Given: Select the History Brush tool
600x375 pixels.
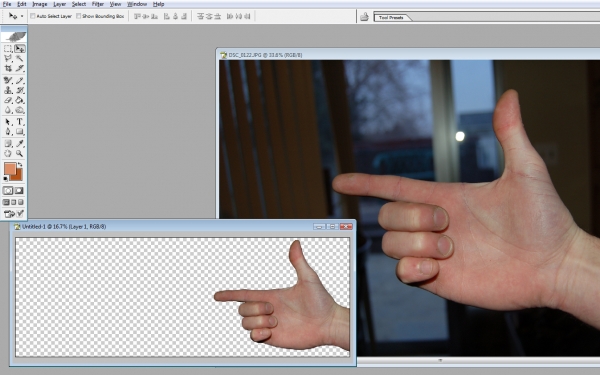Looking at the screenshot, I should pyautogui.click(x=20, y=90).
